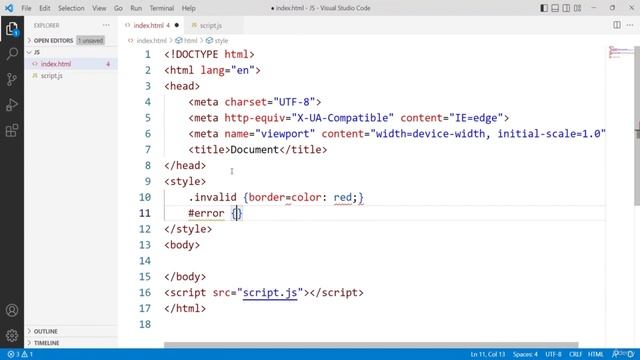Click the script.js link in line 16
This screenshot has width=640, height=360.
click(270, 293)
